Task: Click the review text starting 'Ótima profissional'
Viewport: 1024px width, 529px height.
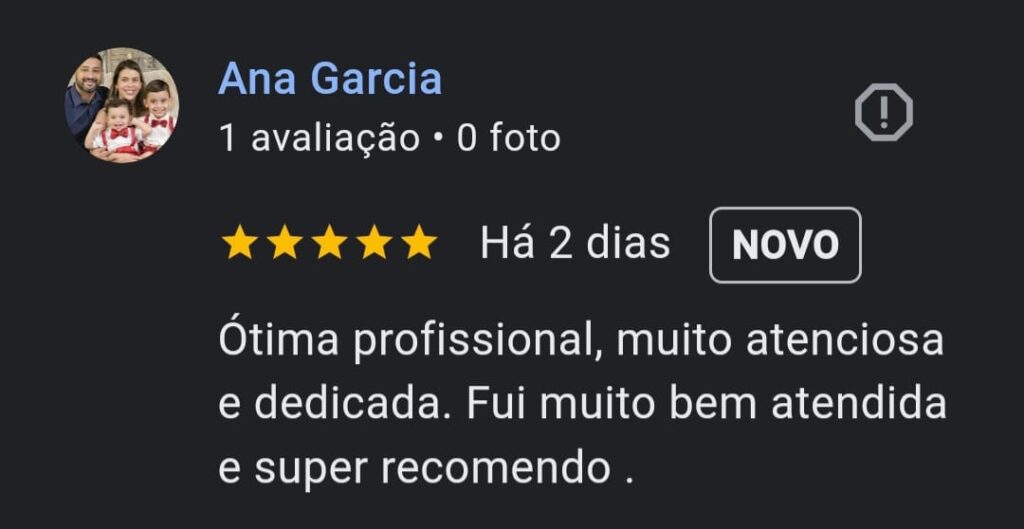Action: pyautogui.click(x=582, y=404)
